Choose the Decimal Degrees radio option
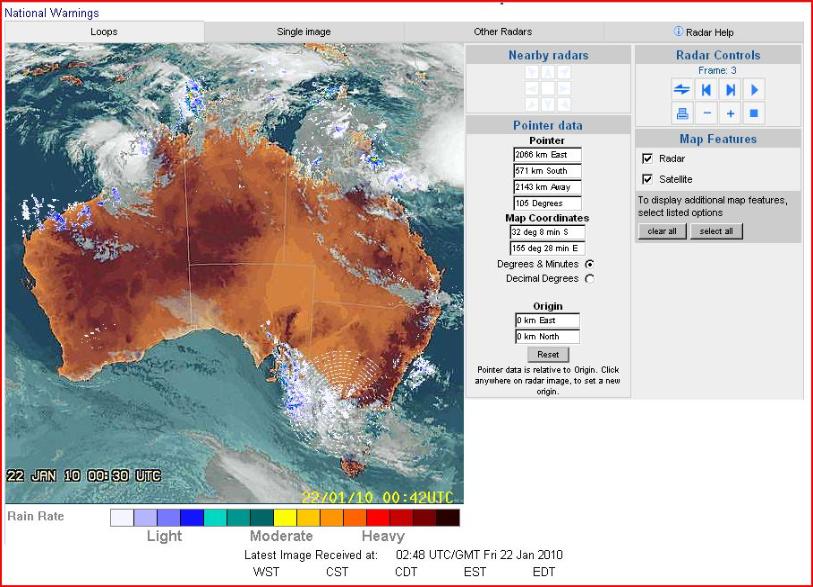The width and height of the screenshot is (813, 587). tap(589, 279)
